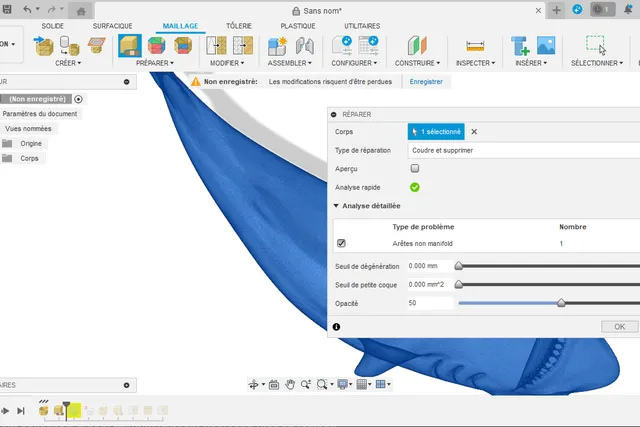
Task: Activate the (Non enregistré) component radio button
Action: click(x=78, y=99)
